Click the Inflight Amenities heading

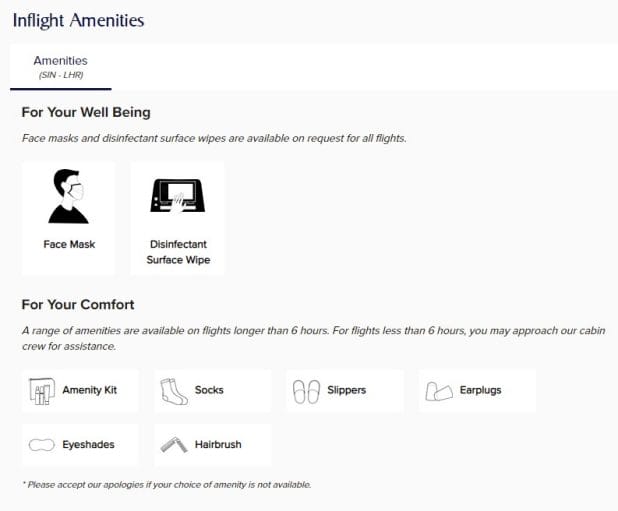(x=78, y=20)
